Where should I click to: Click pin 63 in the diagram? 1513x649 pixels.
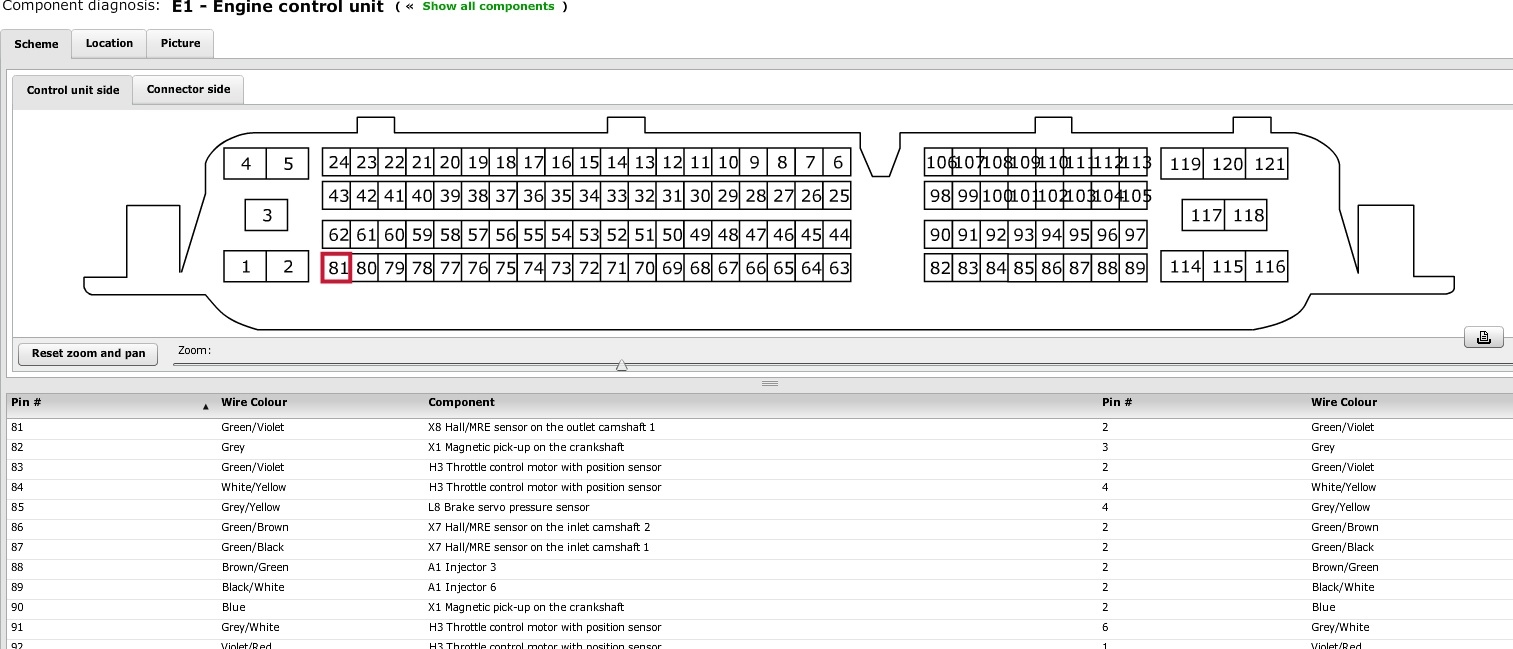[x=838, y=268]
